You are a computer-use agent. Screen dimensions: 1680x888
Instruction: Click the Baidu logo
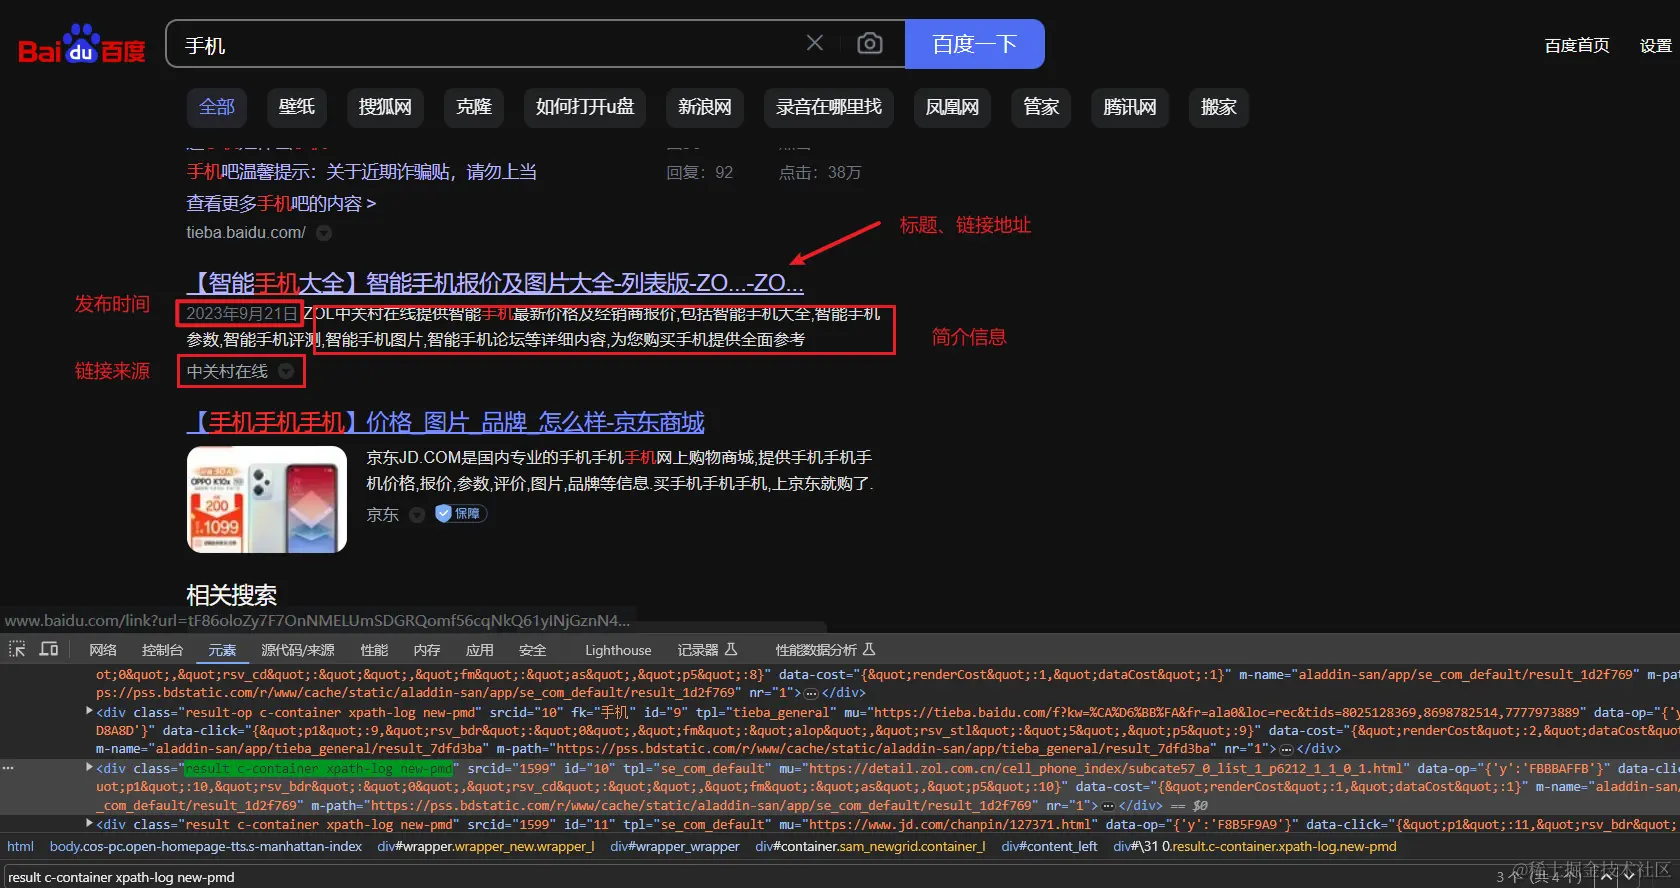(x=82, y=44)
